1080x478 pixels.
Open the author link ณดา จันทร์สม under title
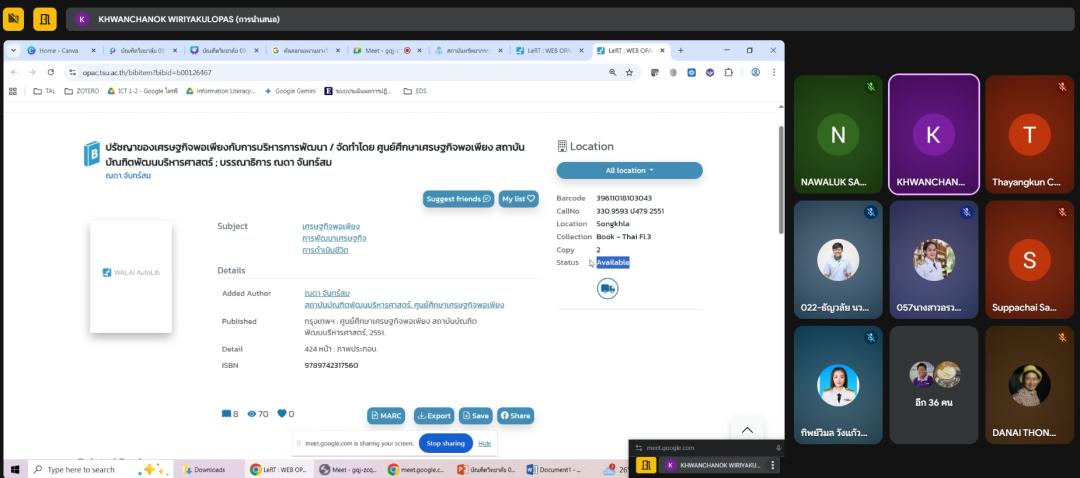click(x=128, y=176)
